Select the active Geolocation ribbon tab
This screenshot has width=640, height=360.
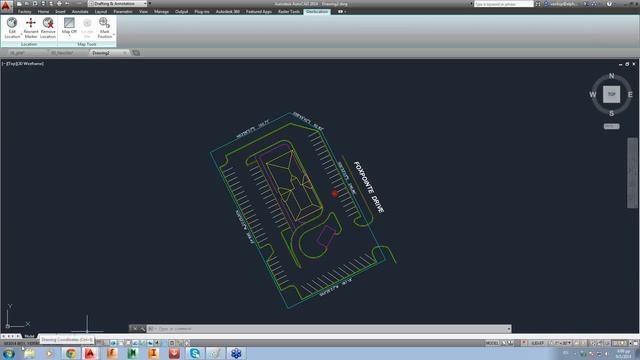point(317,12)
